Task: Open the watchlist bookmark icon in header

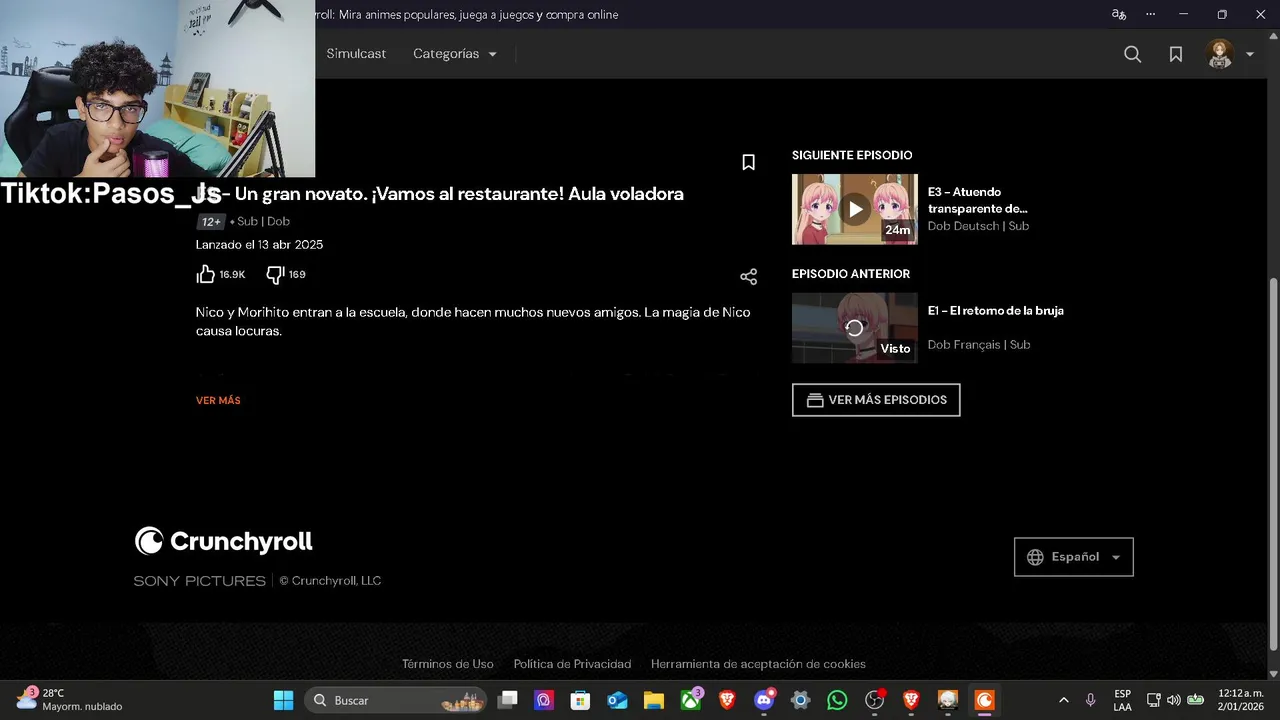Action: [x=1176, y=54]
